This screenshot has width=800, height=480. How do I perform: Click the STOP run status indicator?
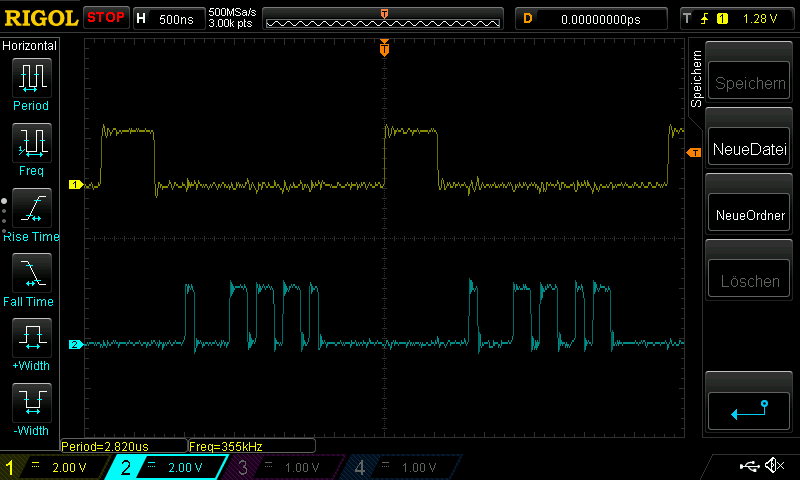[x=106, y=17]
